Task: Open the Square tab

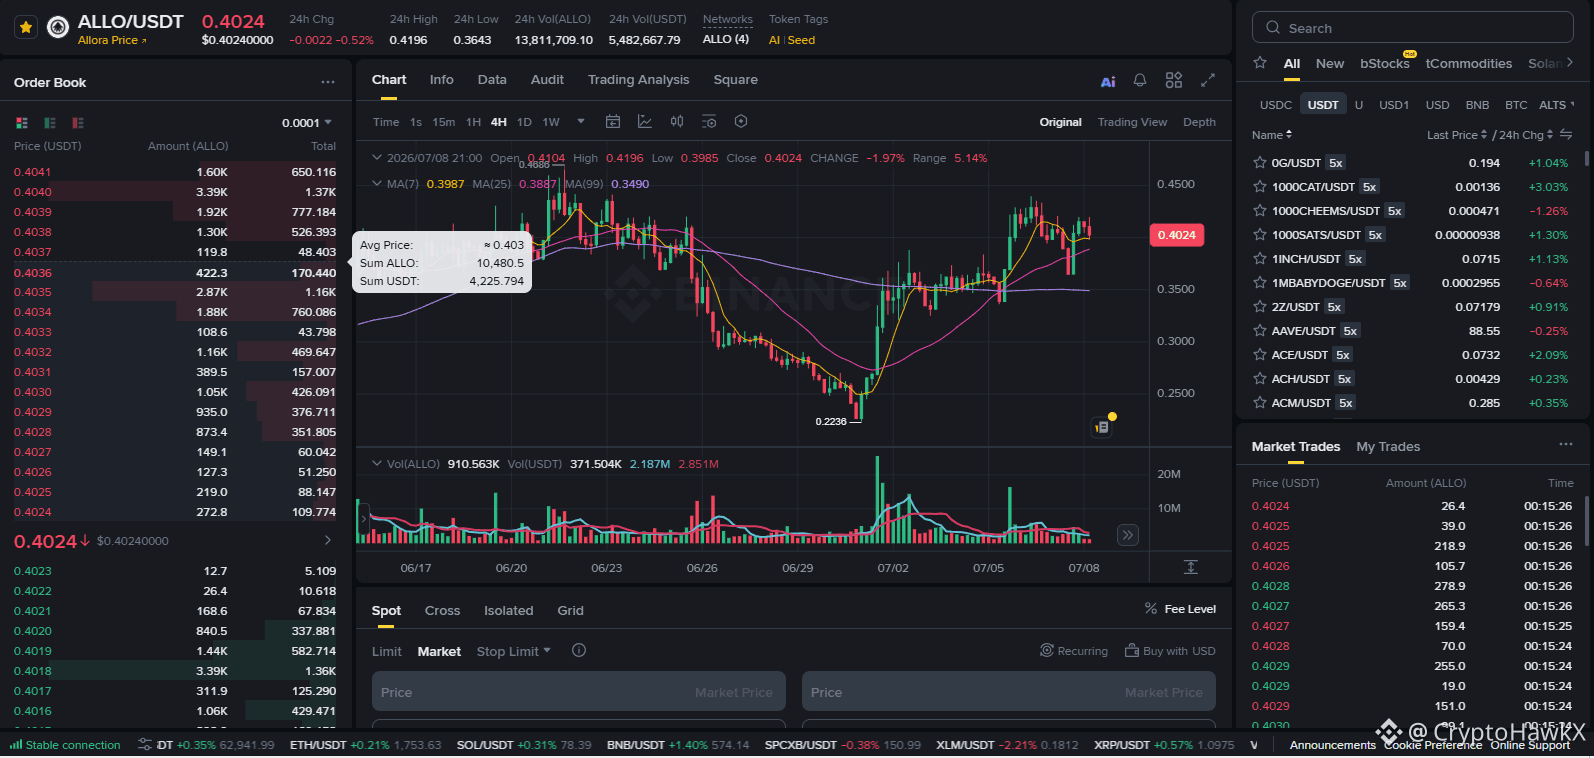Action: [x=735, y=80]
